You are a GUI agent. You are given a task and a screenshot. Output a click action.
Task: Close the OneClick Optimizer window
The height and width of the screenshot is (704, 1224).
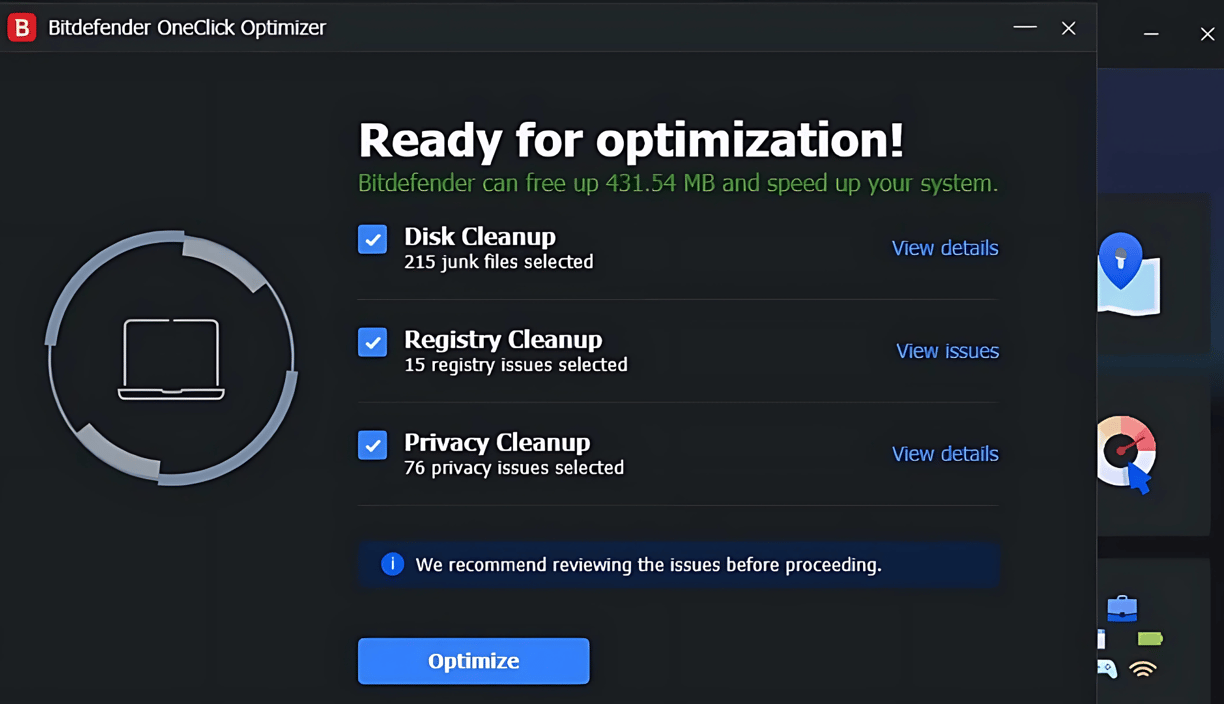pyautogui.click(x=1068, y=28)
